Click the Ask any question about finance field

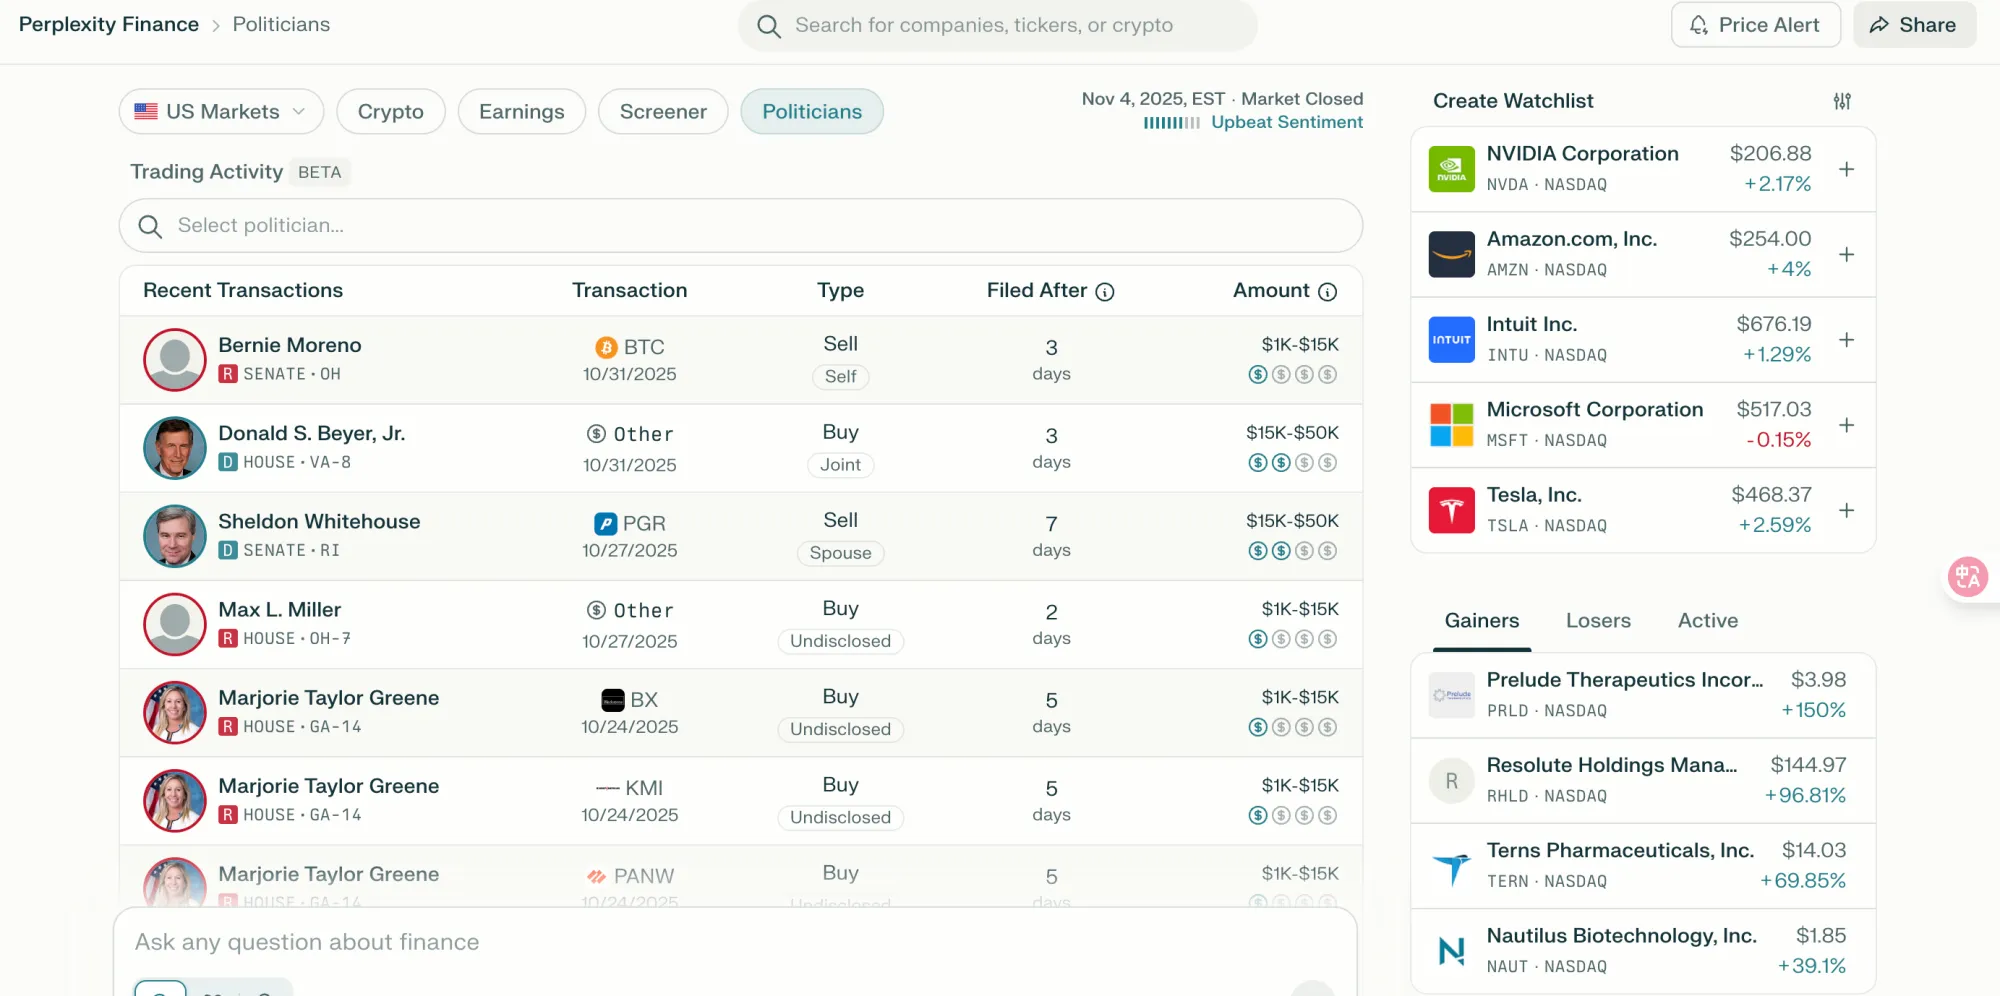(735, 942)
